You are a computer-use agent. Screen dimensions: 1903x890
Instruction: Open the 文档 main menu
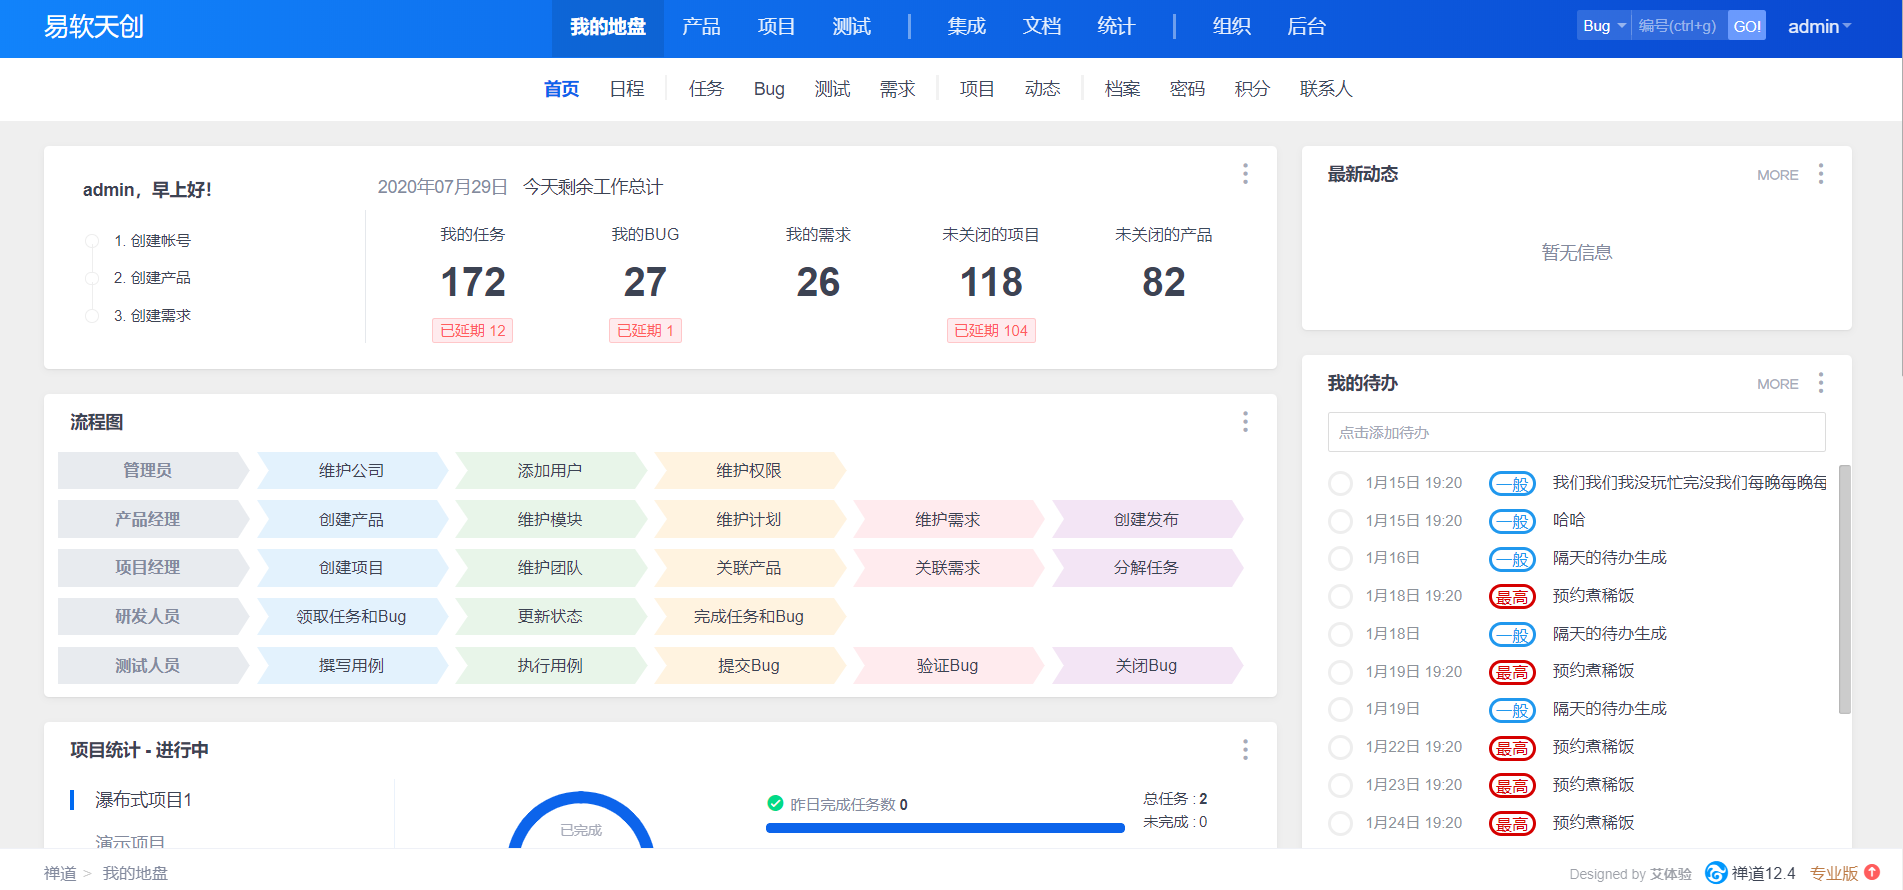(1042, 27)
